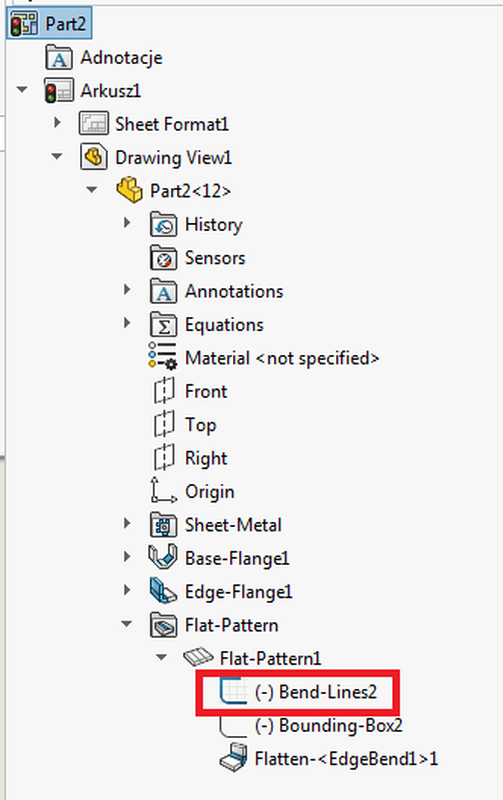Select the Part2<12> component

pos(190,191)
